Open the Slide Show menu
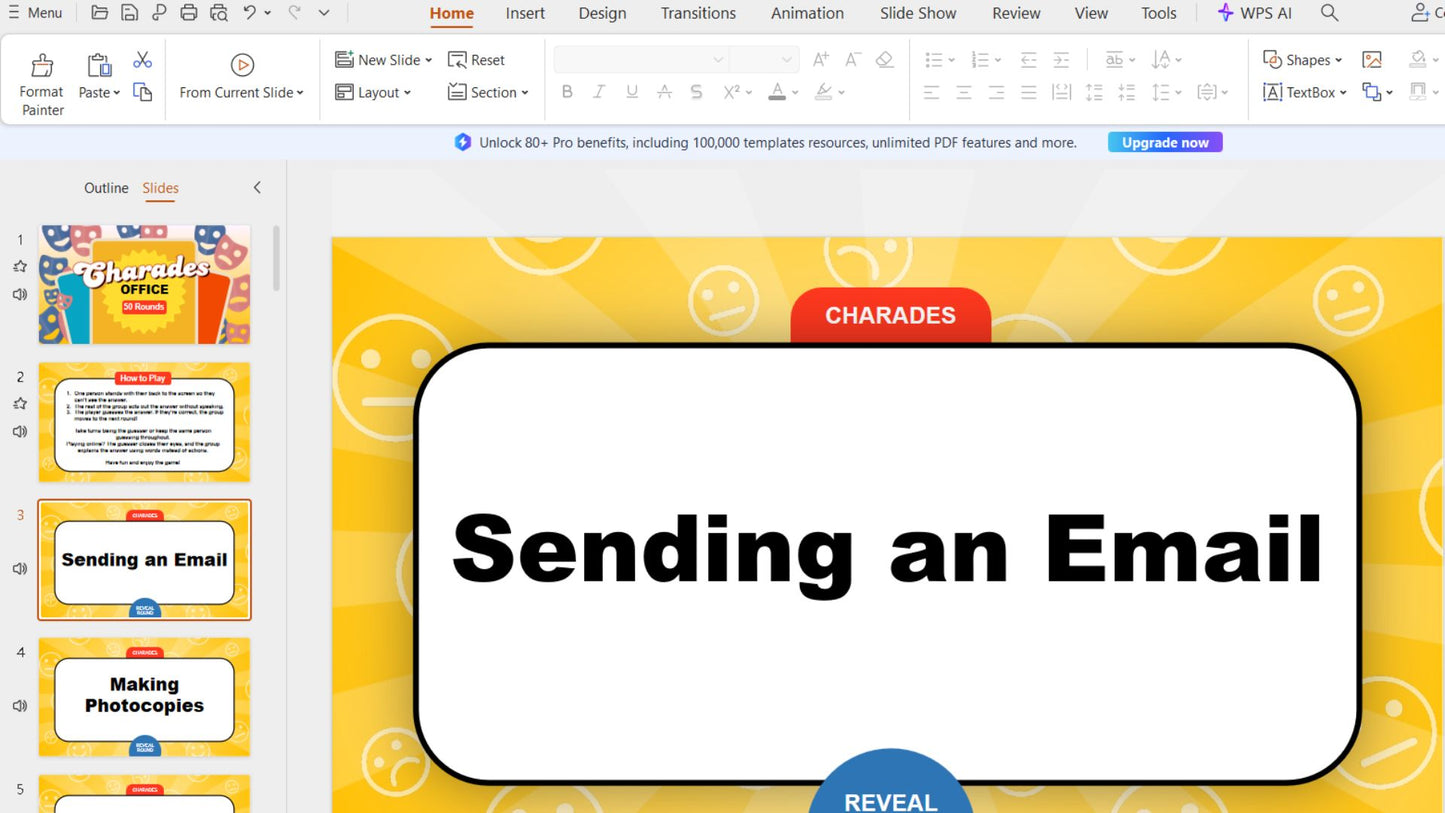 click(x=917, y=13)
